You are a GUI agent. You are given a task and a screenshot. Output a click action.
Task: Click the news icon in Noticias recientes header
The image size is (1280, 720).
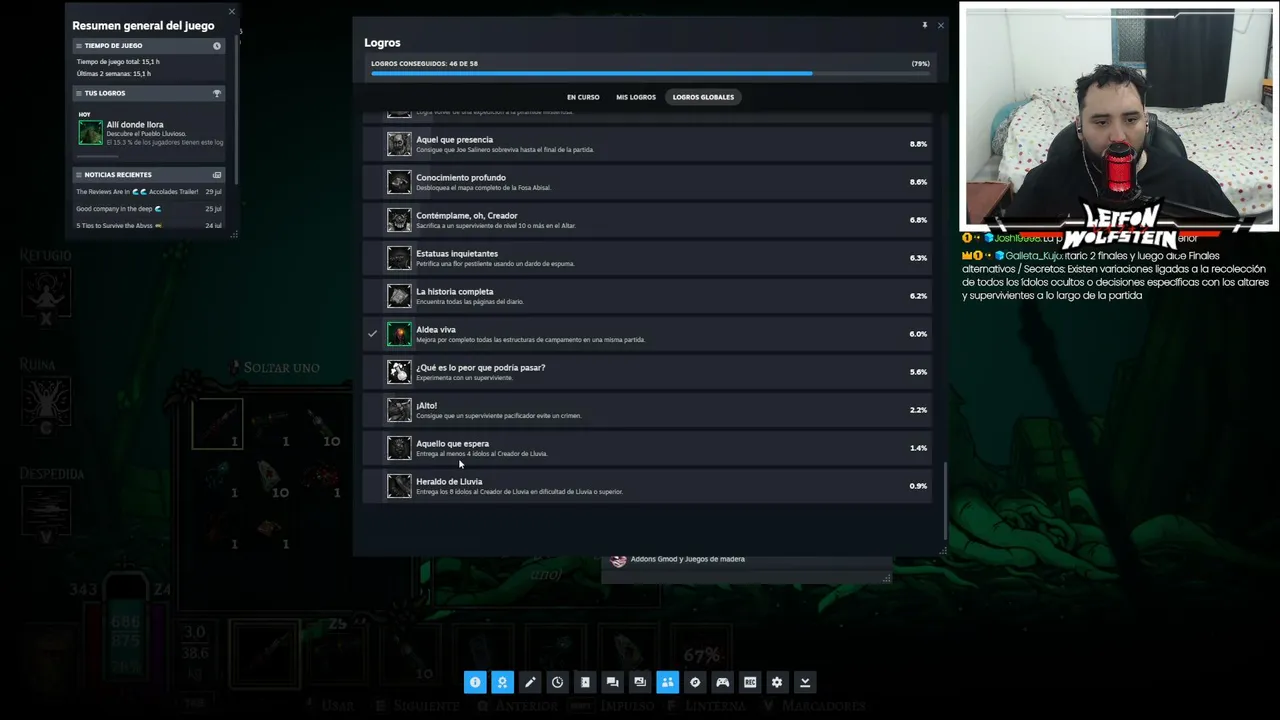pos(217,175)
